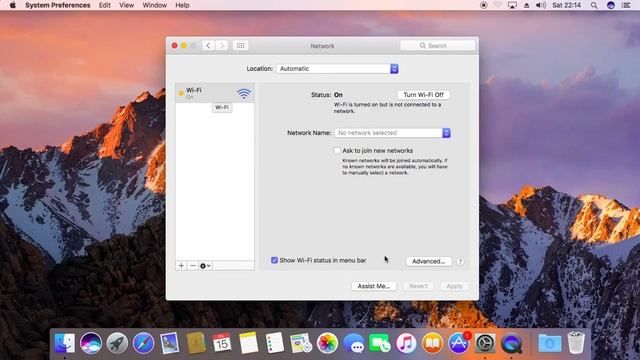Viewport: 640px width, 360px height.
Task: Open the Network Name dropdown
Action: [392, 133]
